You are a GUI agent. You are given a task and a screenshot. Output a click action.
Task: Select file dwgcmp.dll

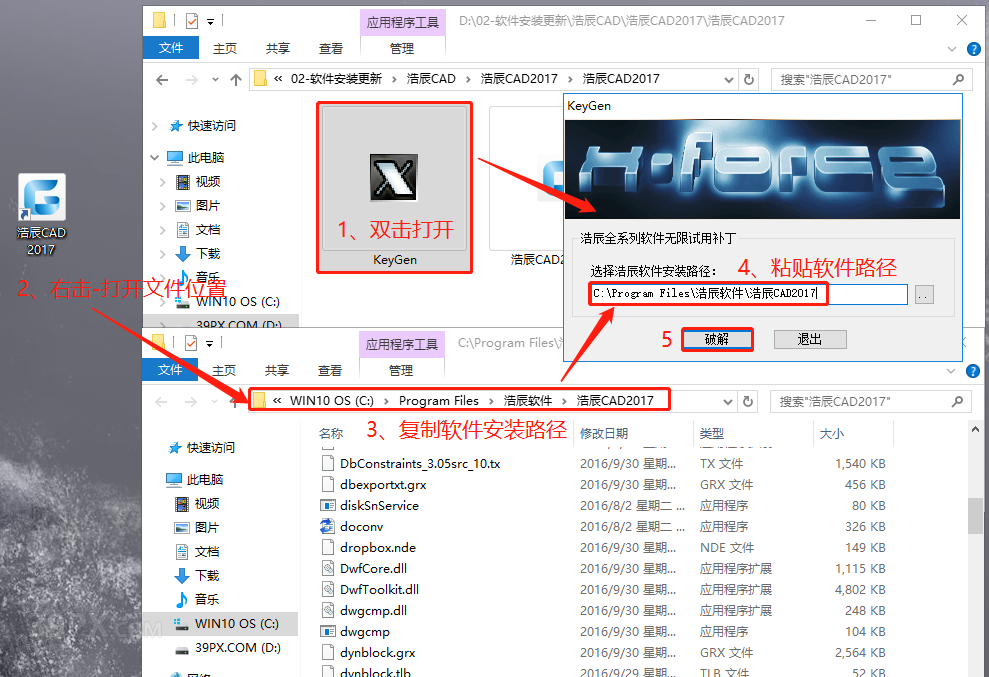tap(373, 610)
